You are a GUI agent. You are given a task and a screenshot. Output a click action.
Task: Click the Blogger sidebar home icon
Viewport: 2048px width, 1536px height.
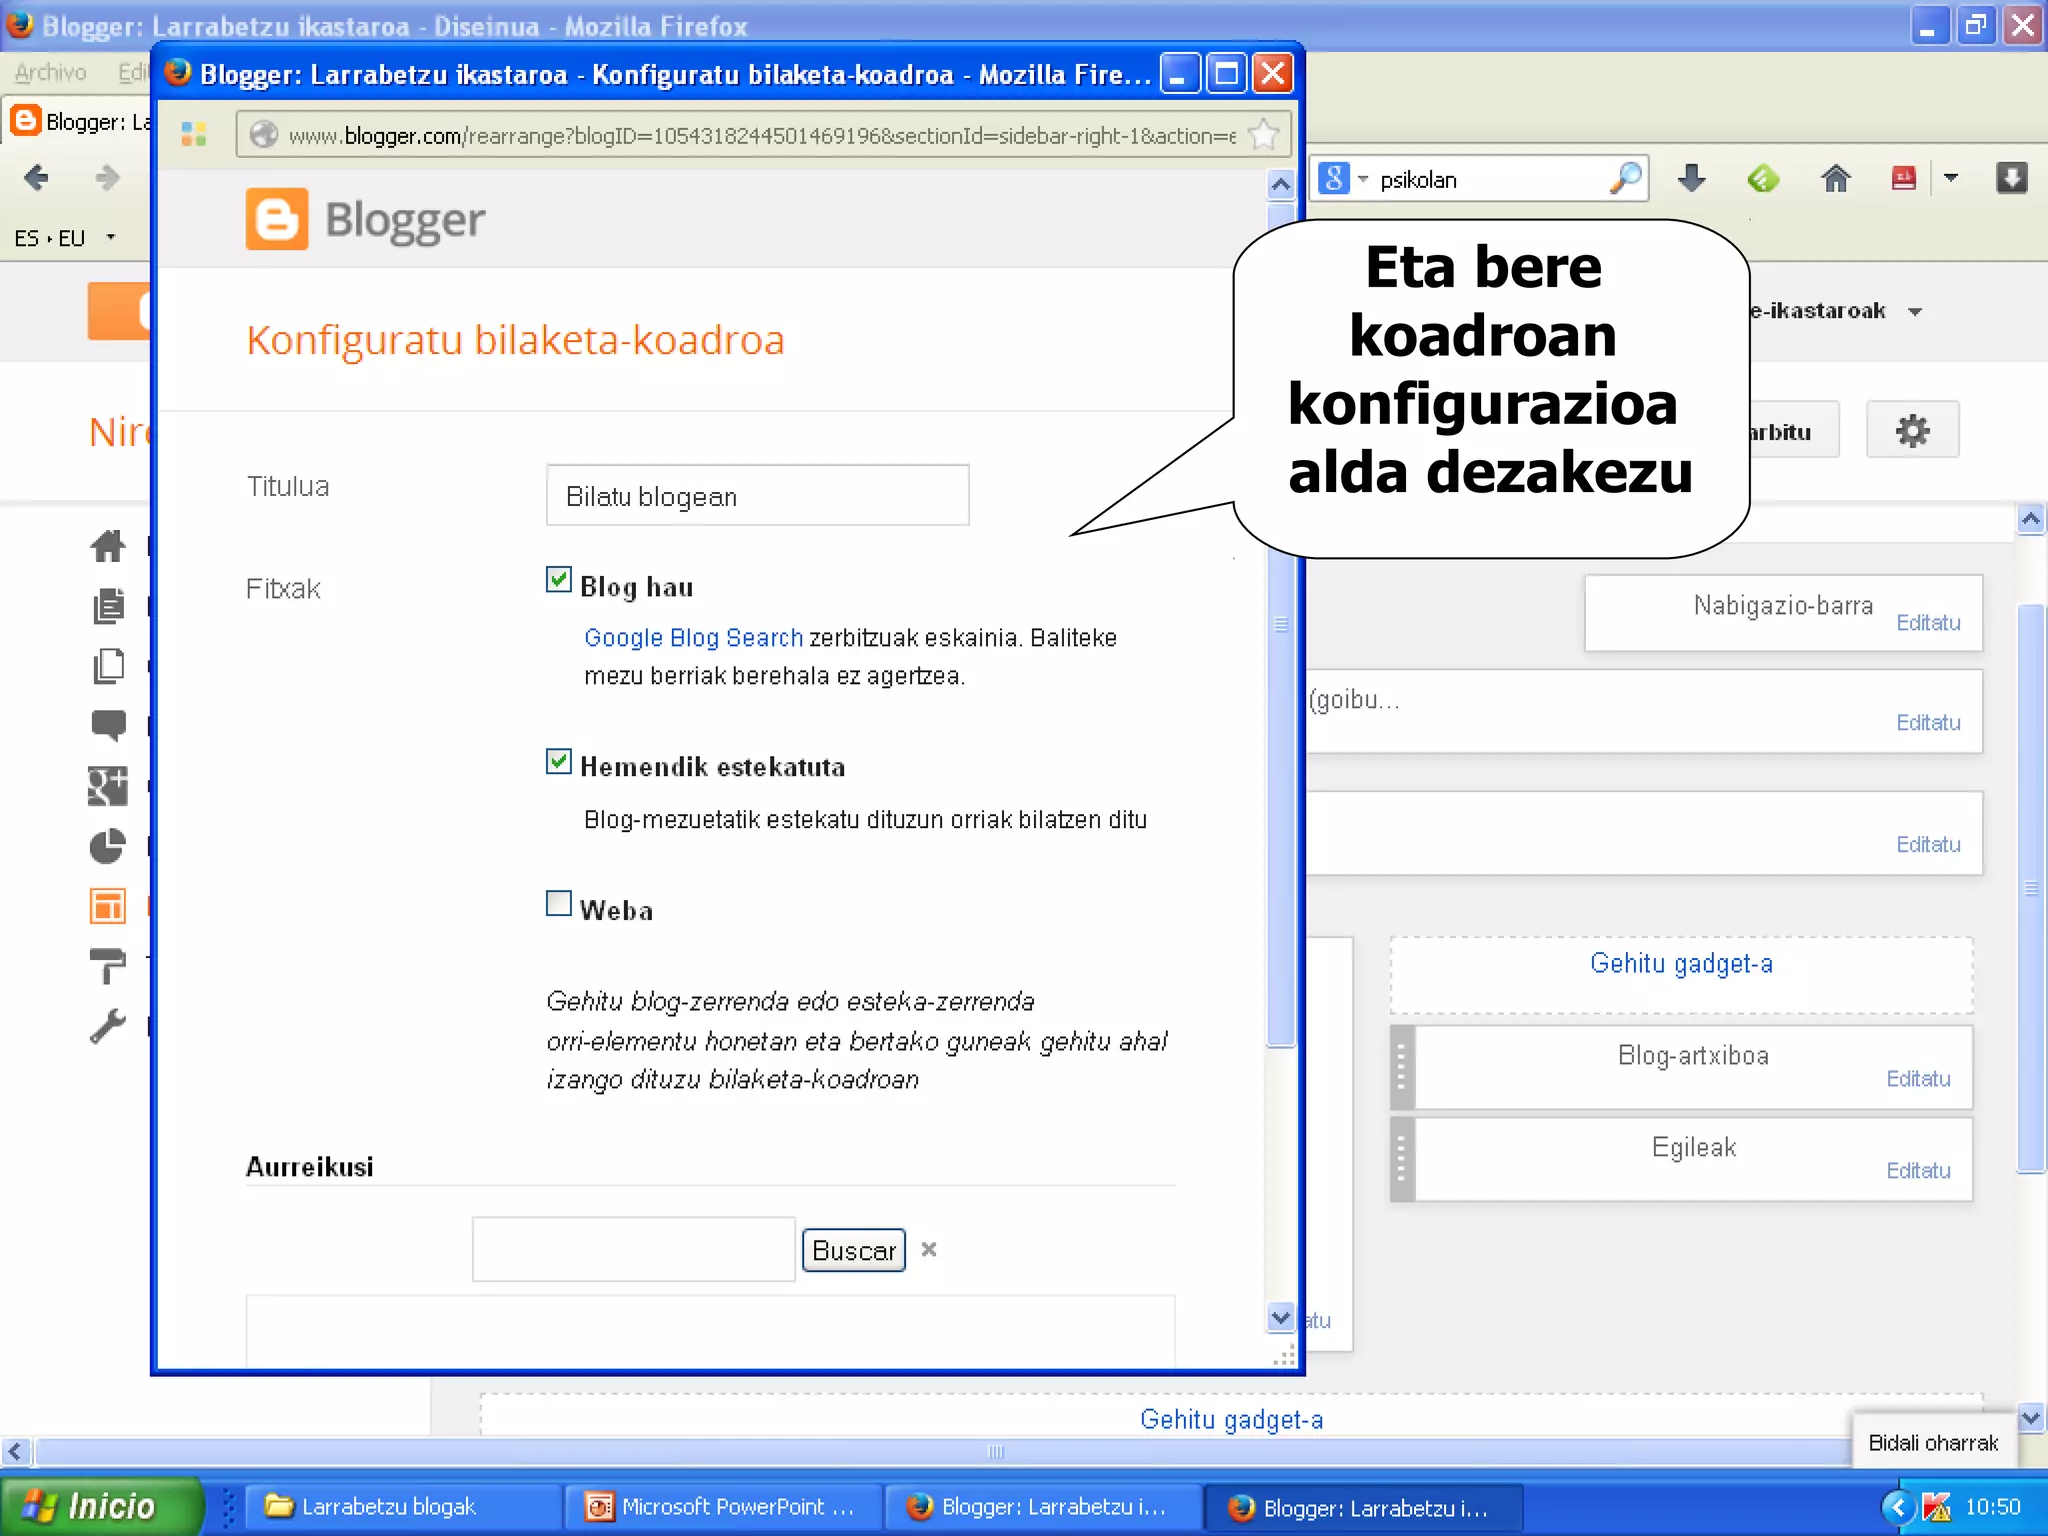click(108, 546)
